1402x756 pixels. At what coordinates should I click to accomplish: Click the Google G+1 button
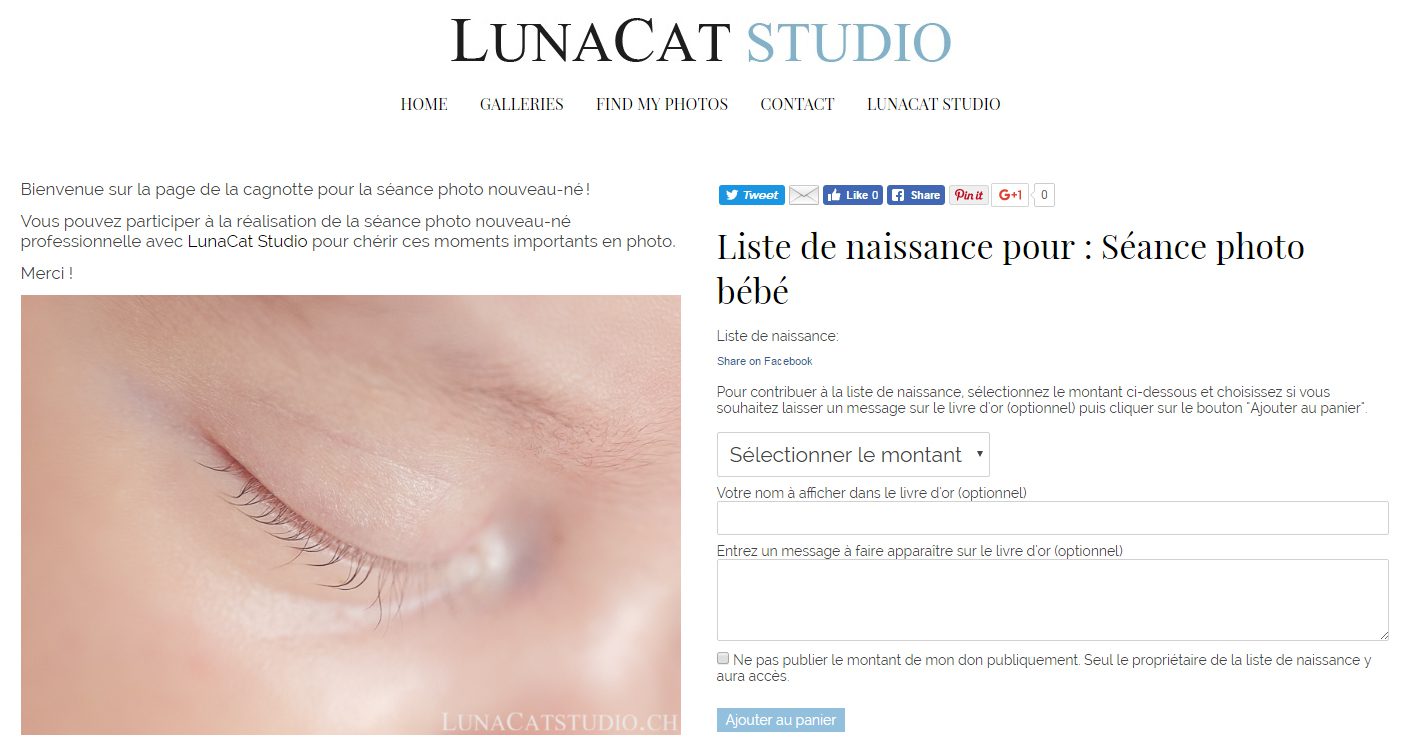click(x=1010, y=195)
